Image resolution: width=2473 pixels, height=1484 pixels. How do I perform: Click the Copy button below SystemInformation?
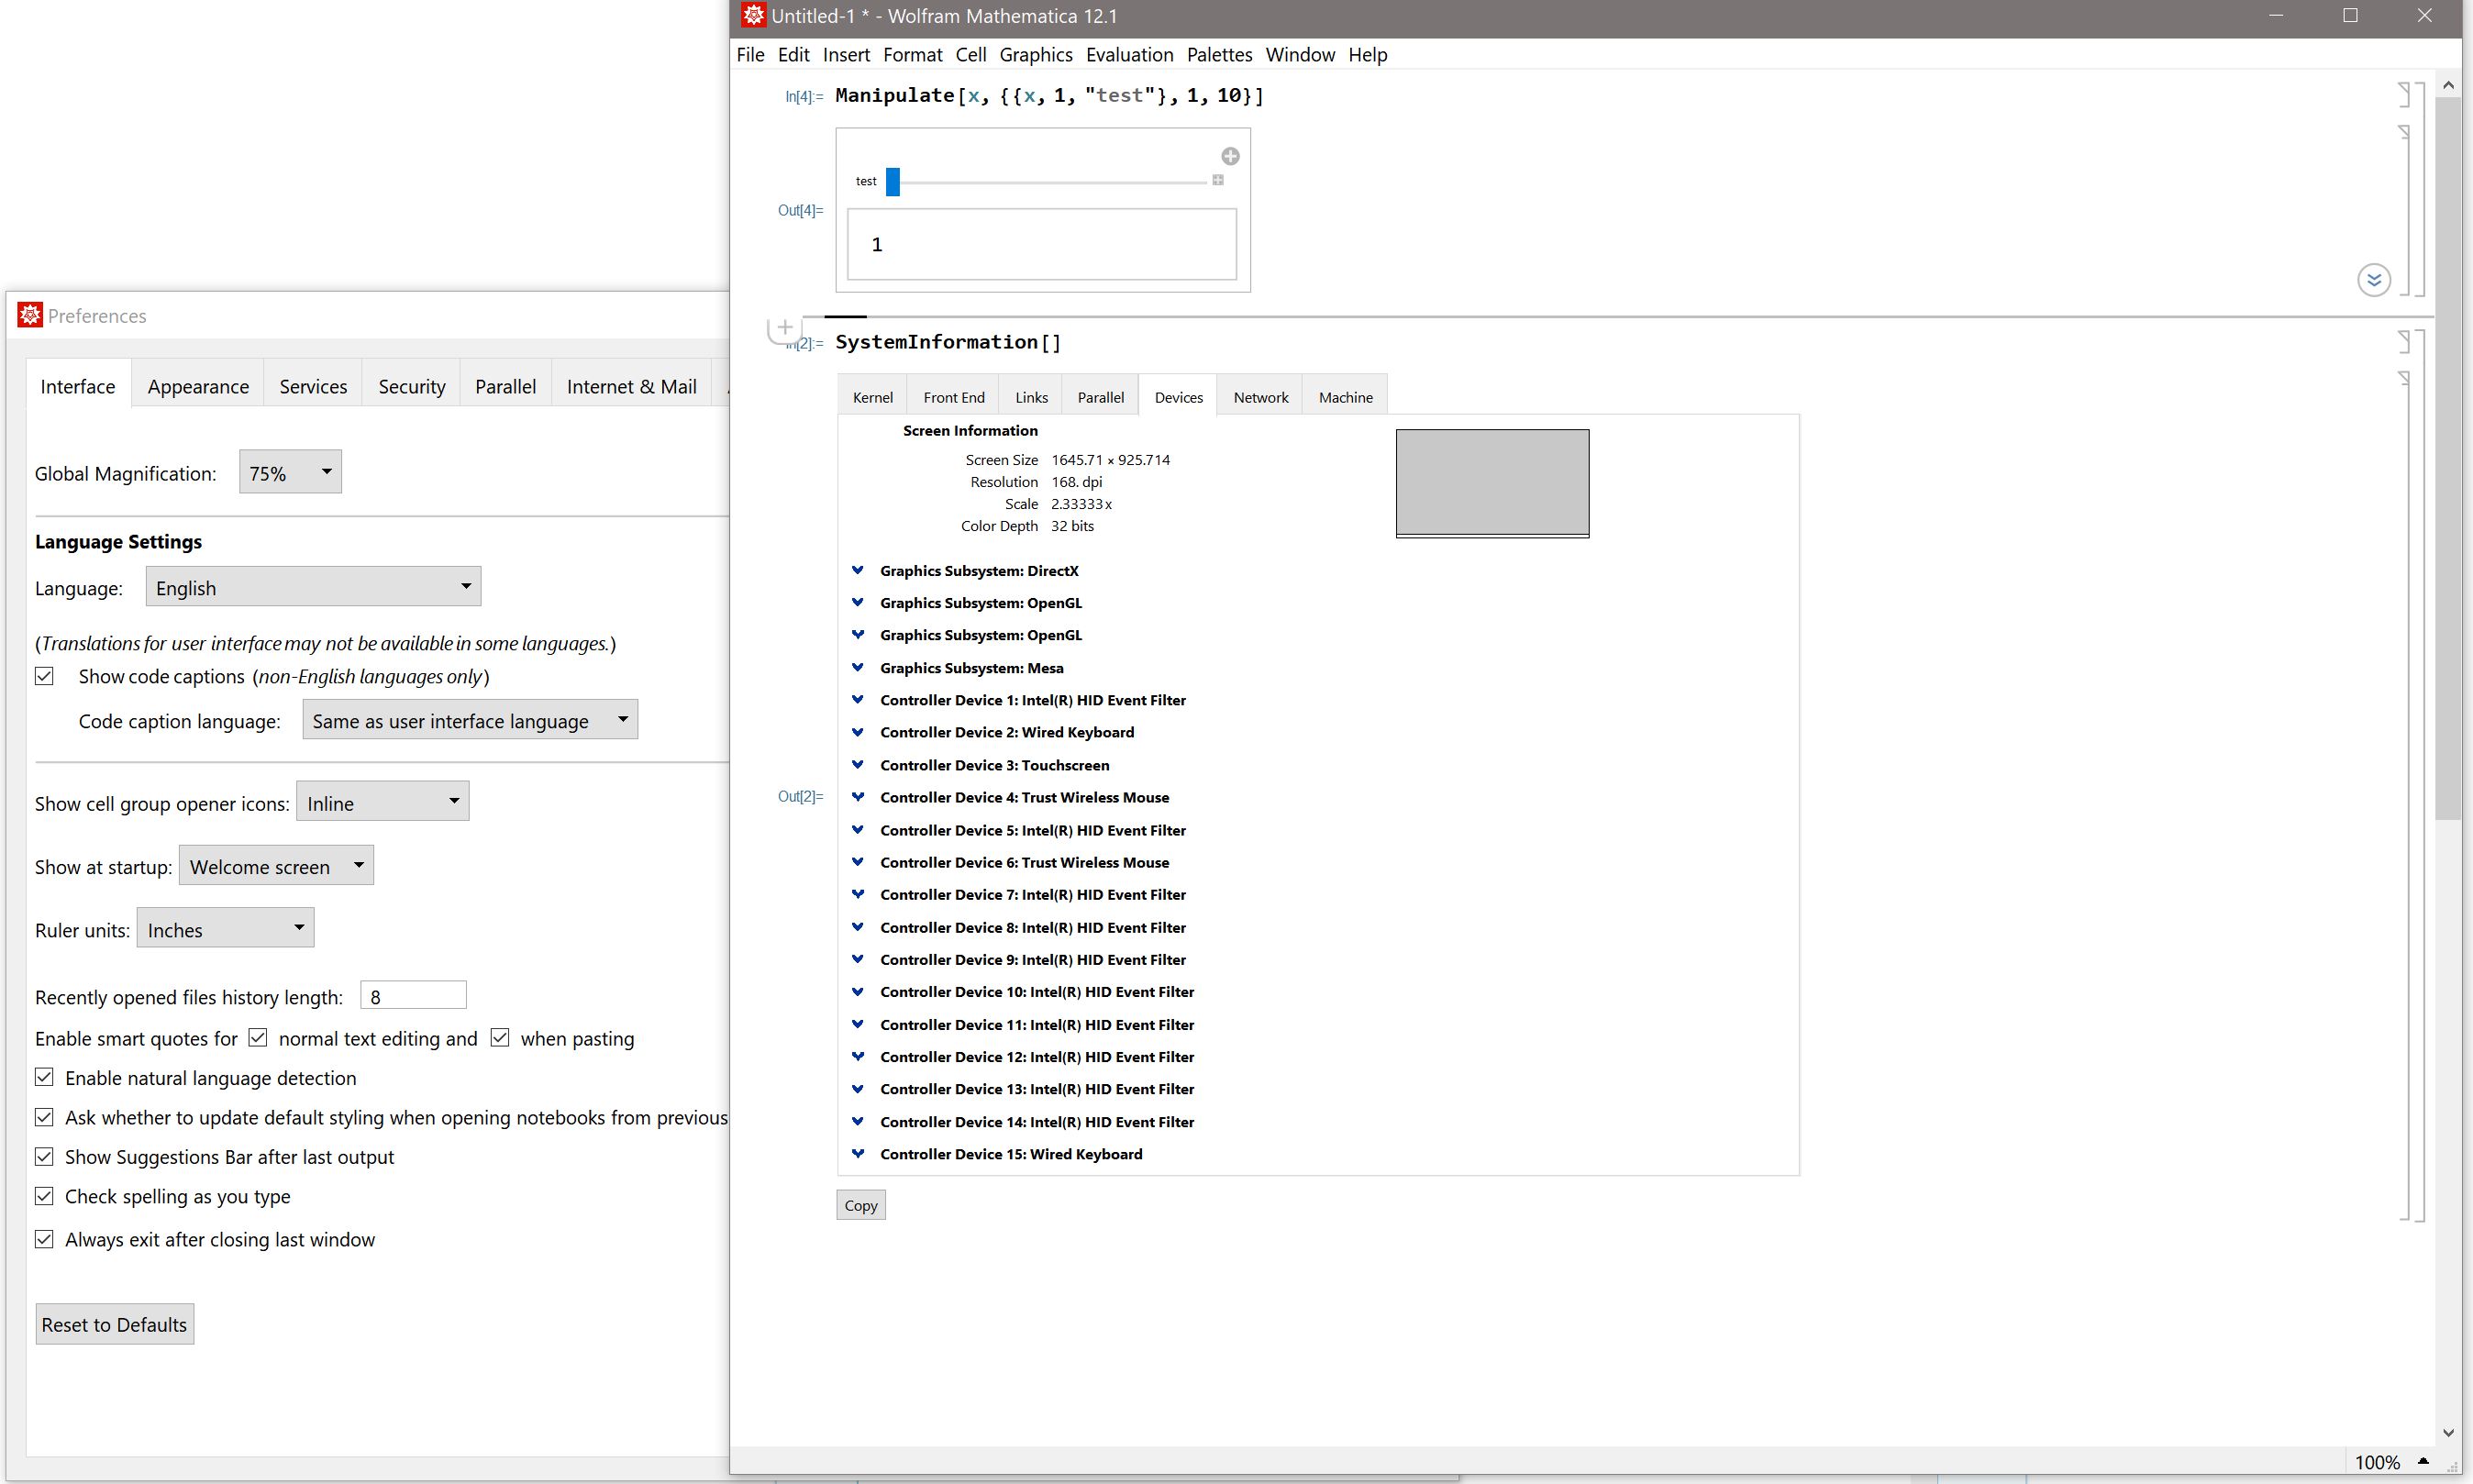point(862,1205)
